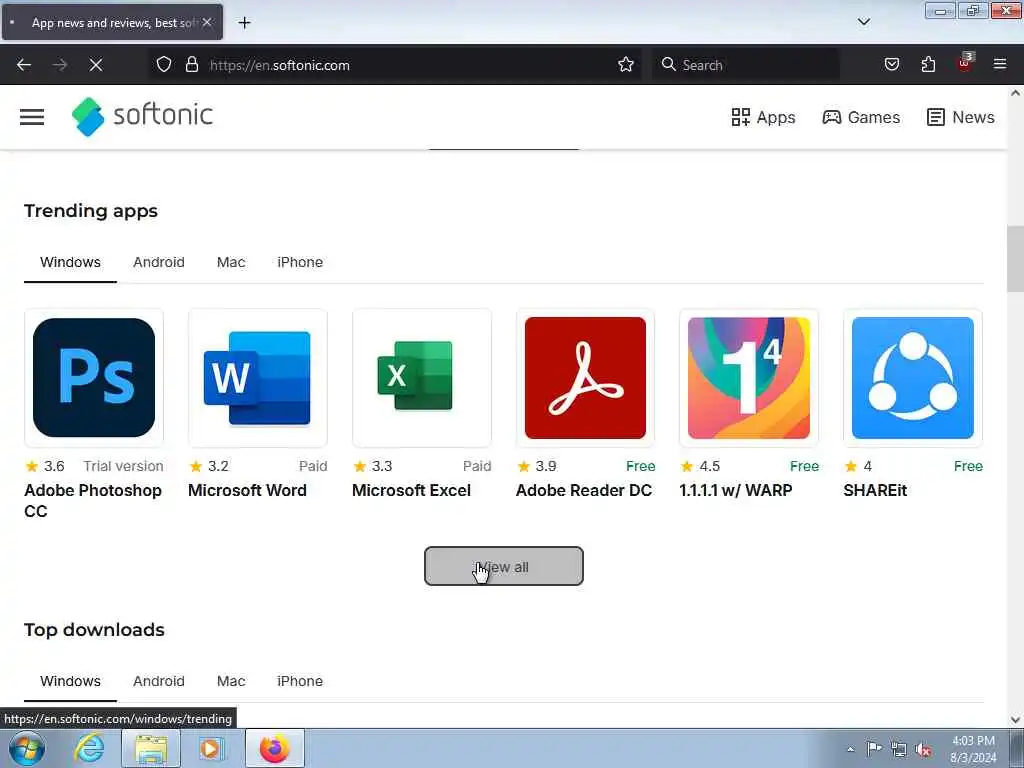Open the uBlock extension icon
This screenshot has height=768, width=1024.
965,63
